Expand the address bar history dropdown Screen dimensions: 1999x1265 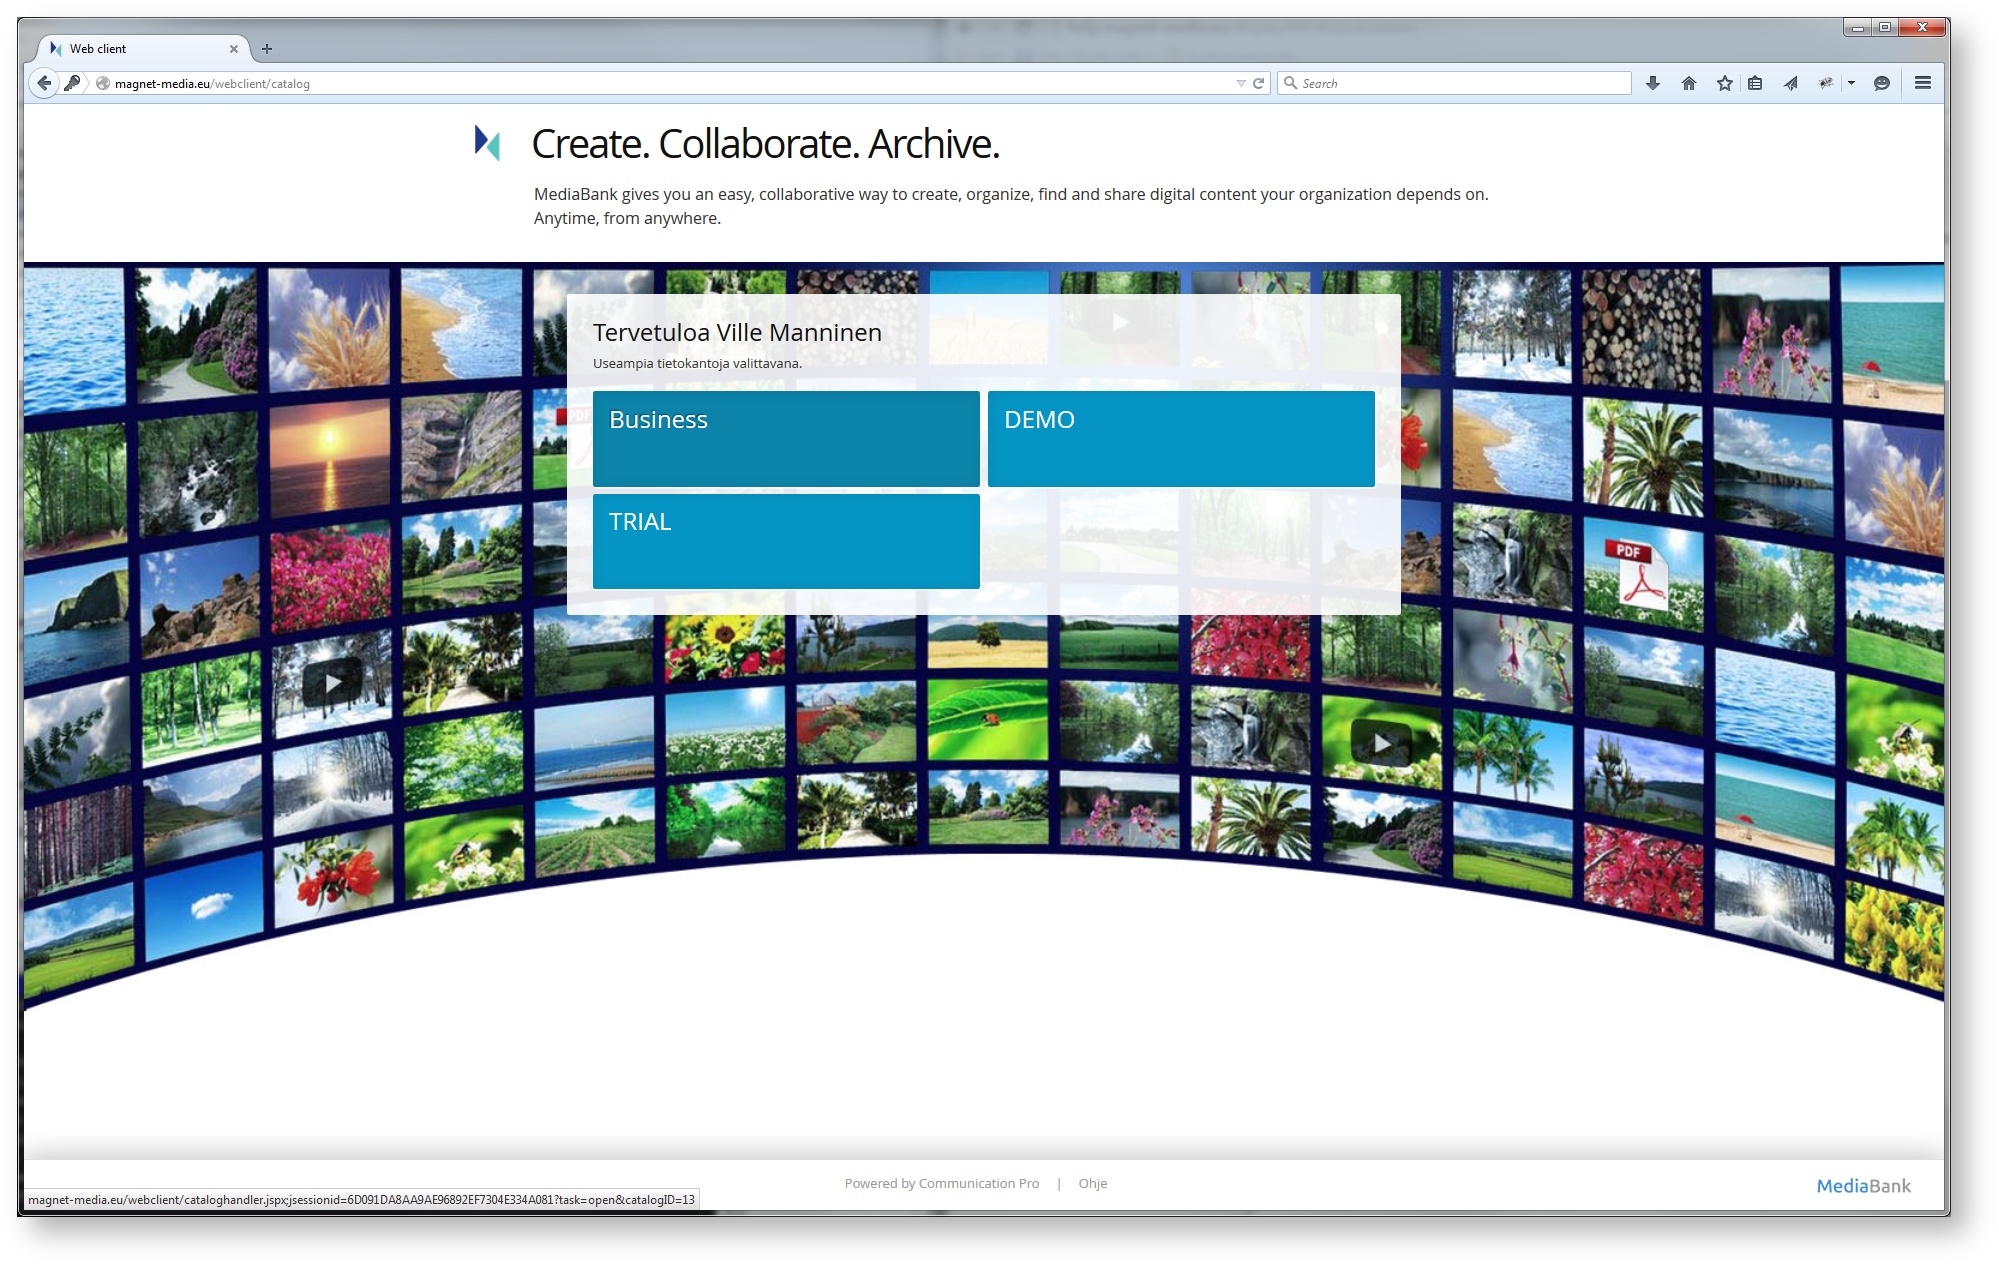1240,83
